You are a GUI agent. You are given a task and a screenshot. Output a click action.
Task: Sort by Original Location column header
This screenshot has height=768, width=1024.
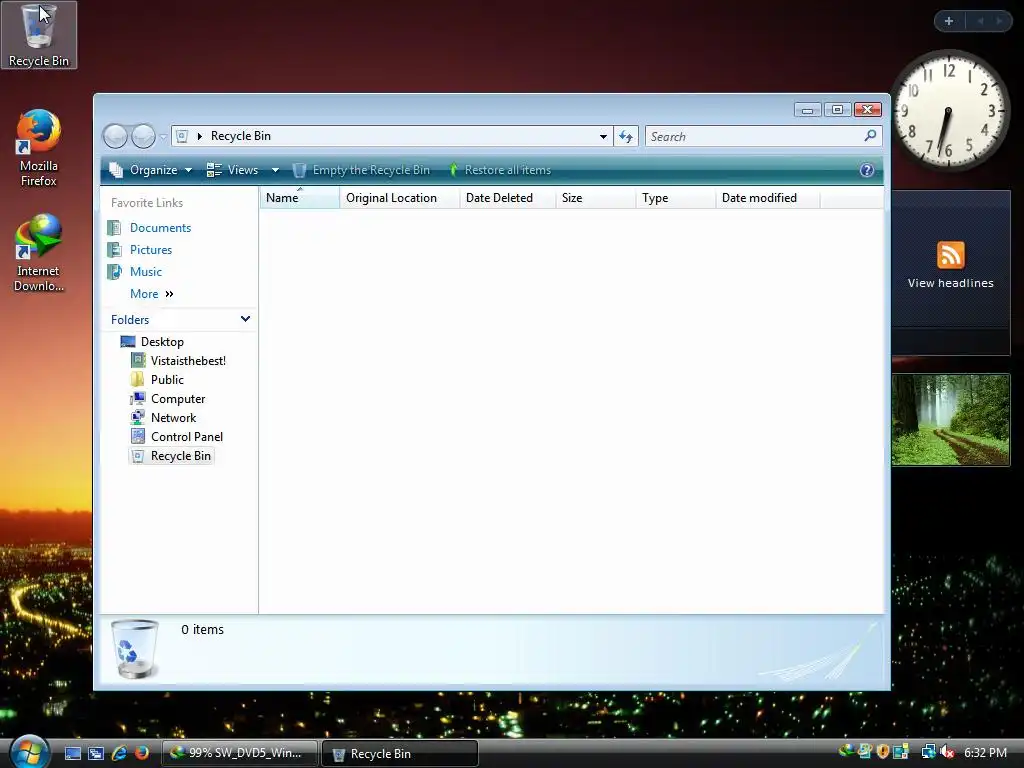[x=400, y=198]
